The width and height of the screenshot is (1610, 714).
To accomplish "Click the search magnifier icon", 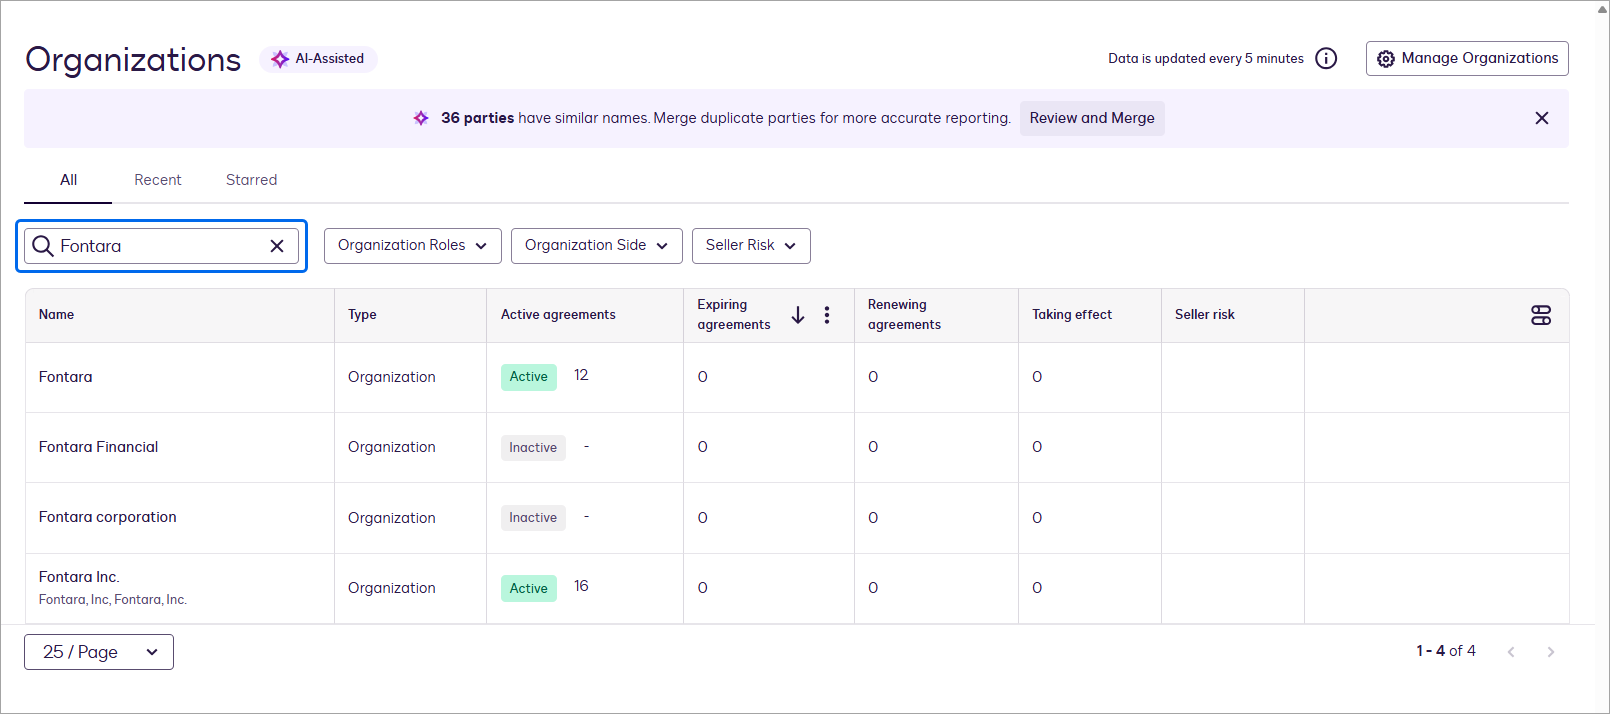I will (x=43, y=246).
